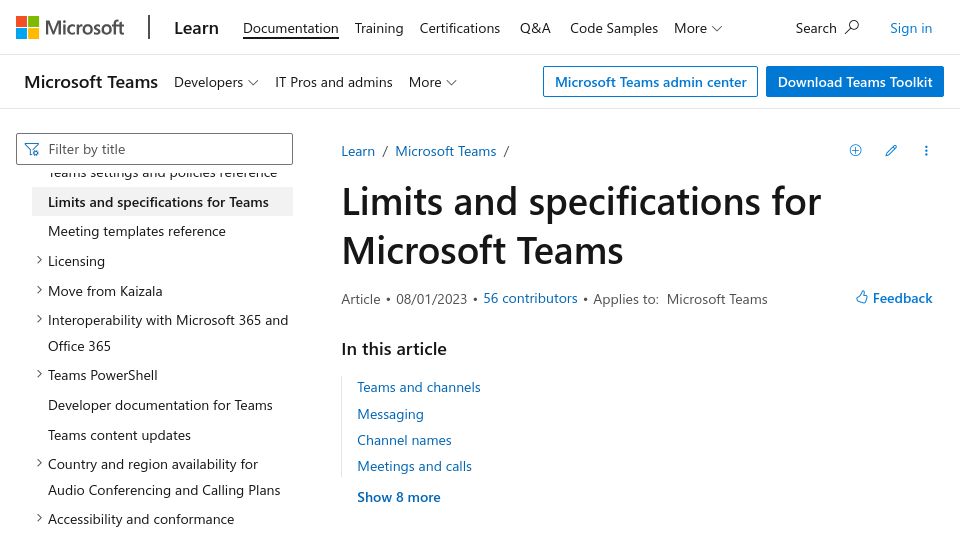The width and height of the screenshot is (960, 540).
Task: Expand the Move from Kaizala node
Action: point(39,290)
